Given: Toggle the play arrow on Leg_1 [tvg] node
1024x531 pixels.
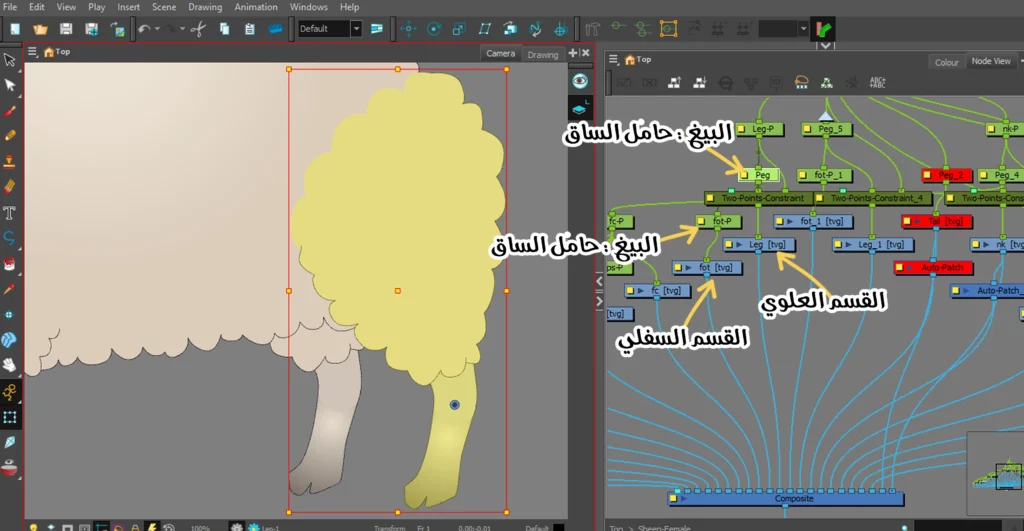Looking at the screenshot, I should (x=848, y=245).
